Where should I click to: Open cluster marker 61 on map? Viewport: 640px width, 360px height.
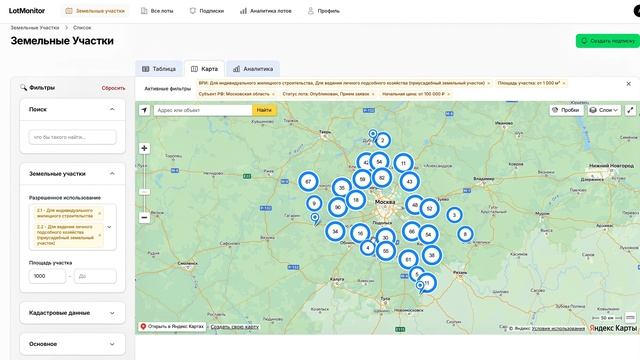pyautogui.click(x=408, y=259)
